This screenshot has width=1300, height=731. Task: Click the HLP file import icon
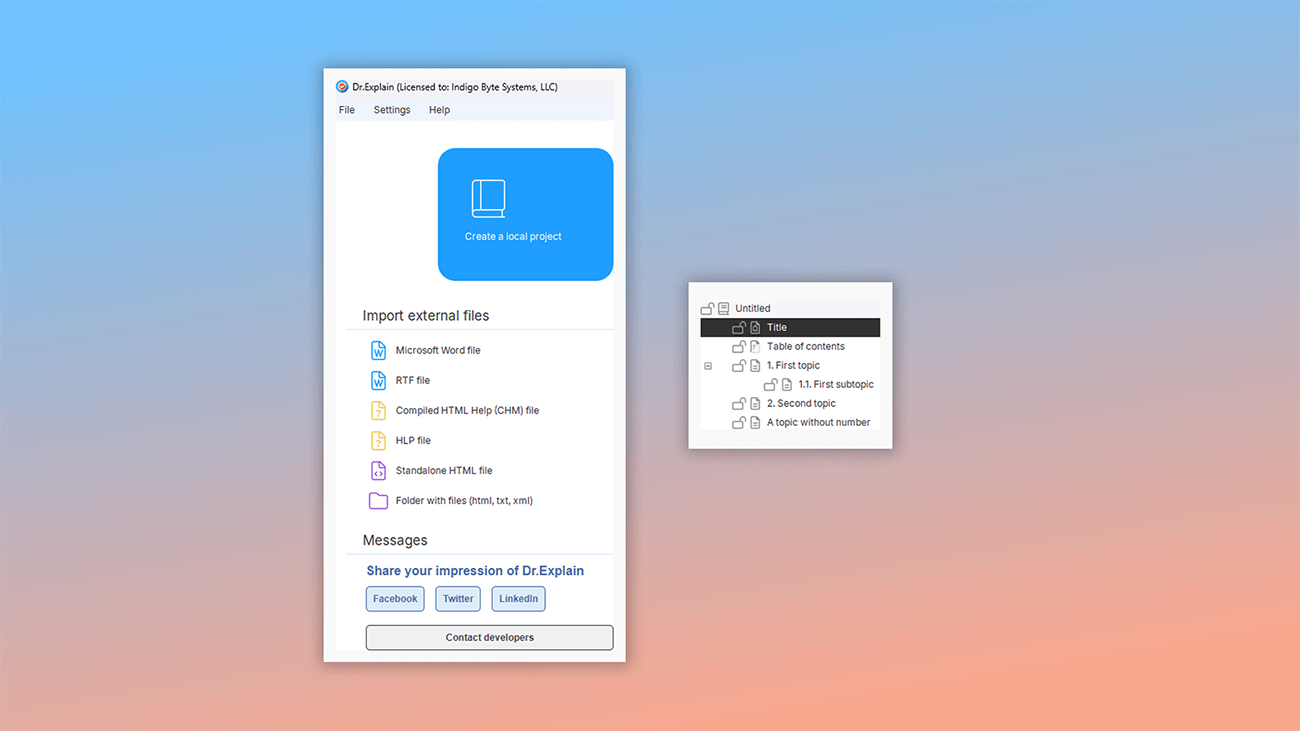[x=378, y=440]
